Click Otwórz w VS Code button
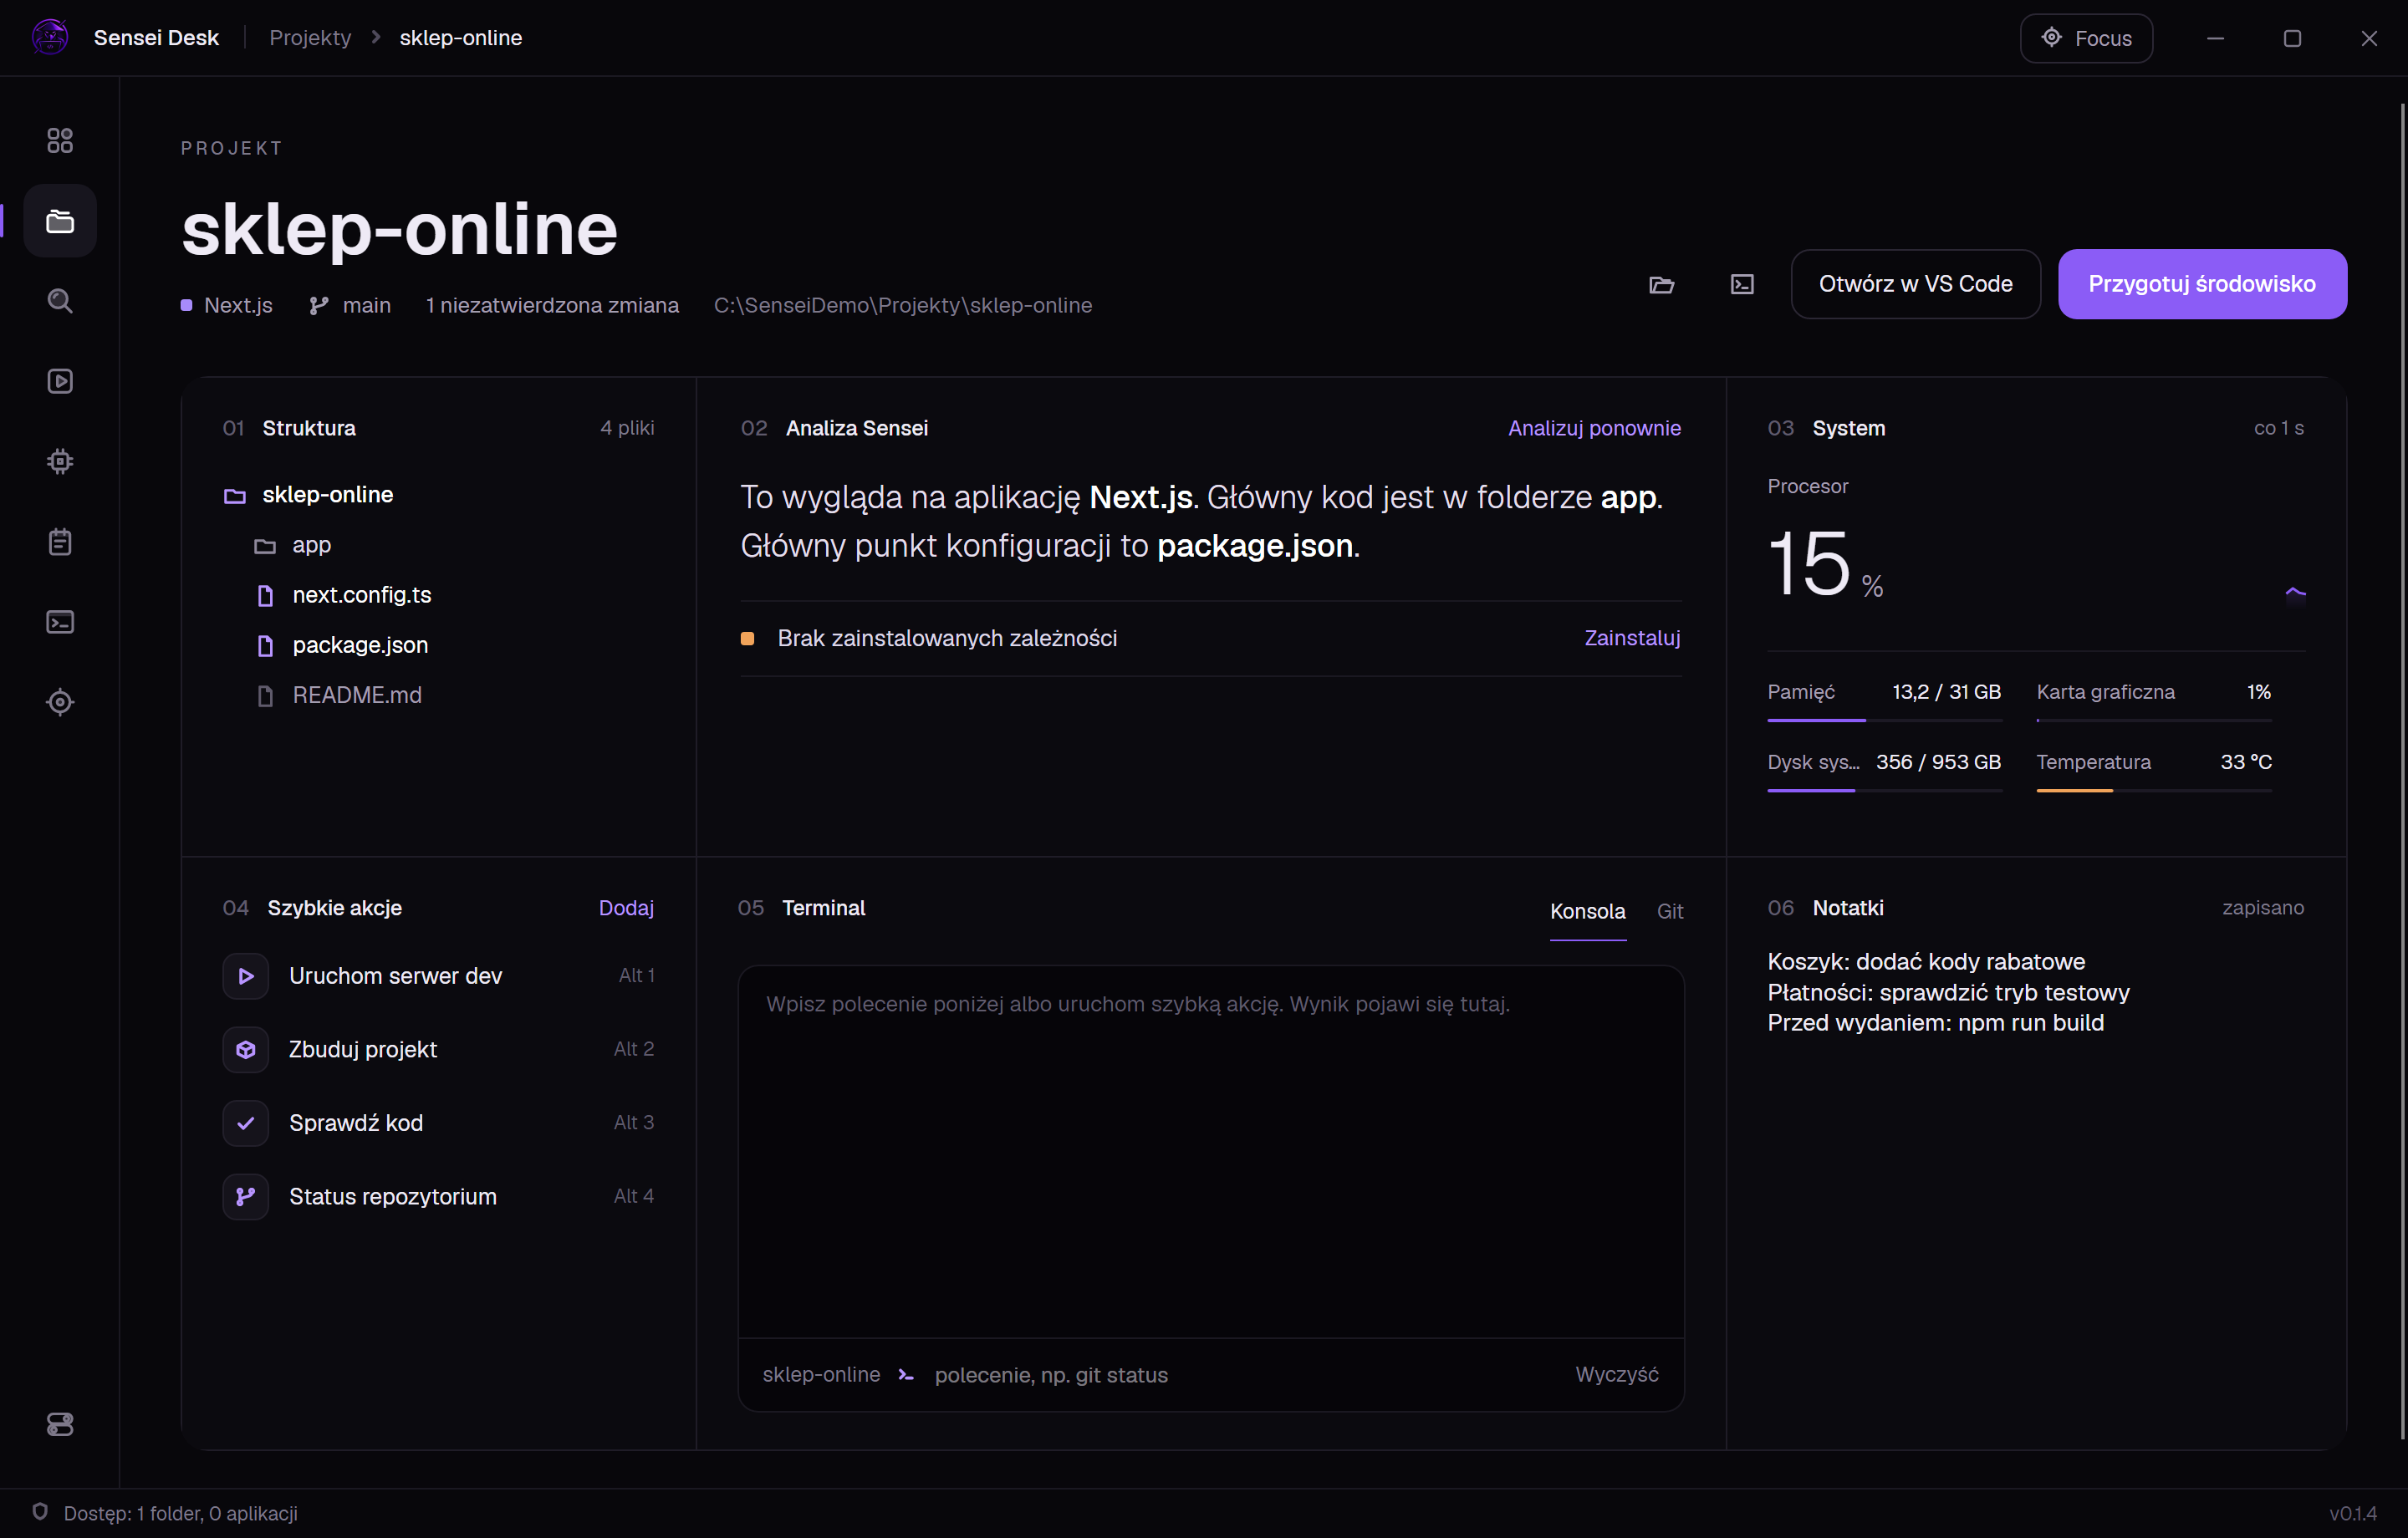 click(x=1915, y=284)
